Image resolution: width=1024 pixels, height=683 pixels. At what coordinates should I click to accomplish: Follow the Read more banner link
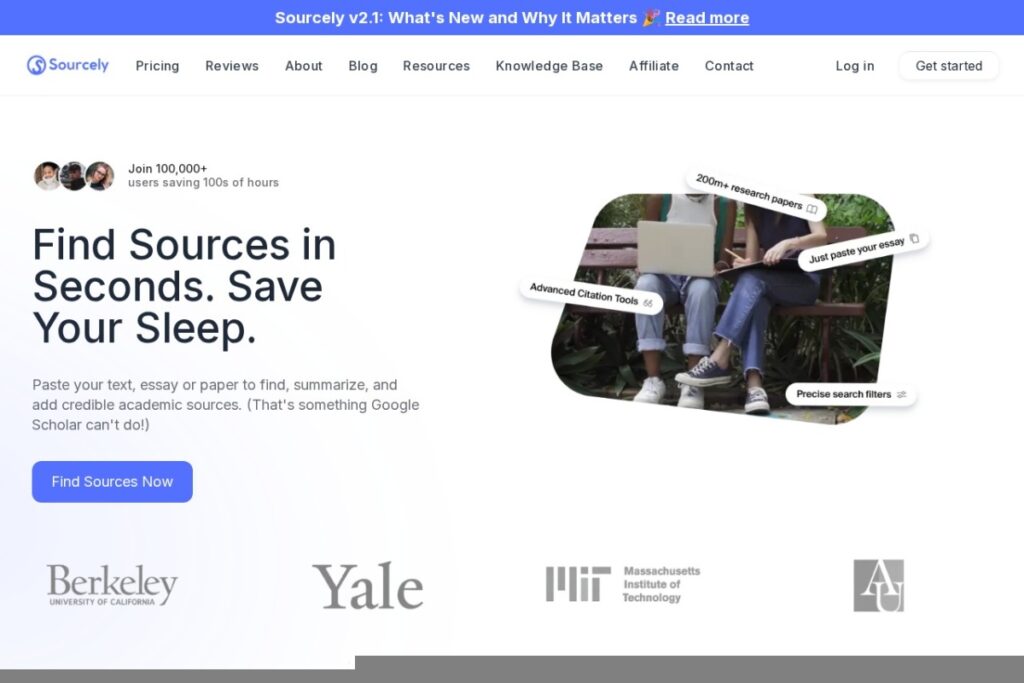pos(707,18)
